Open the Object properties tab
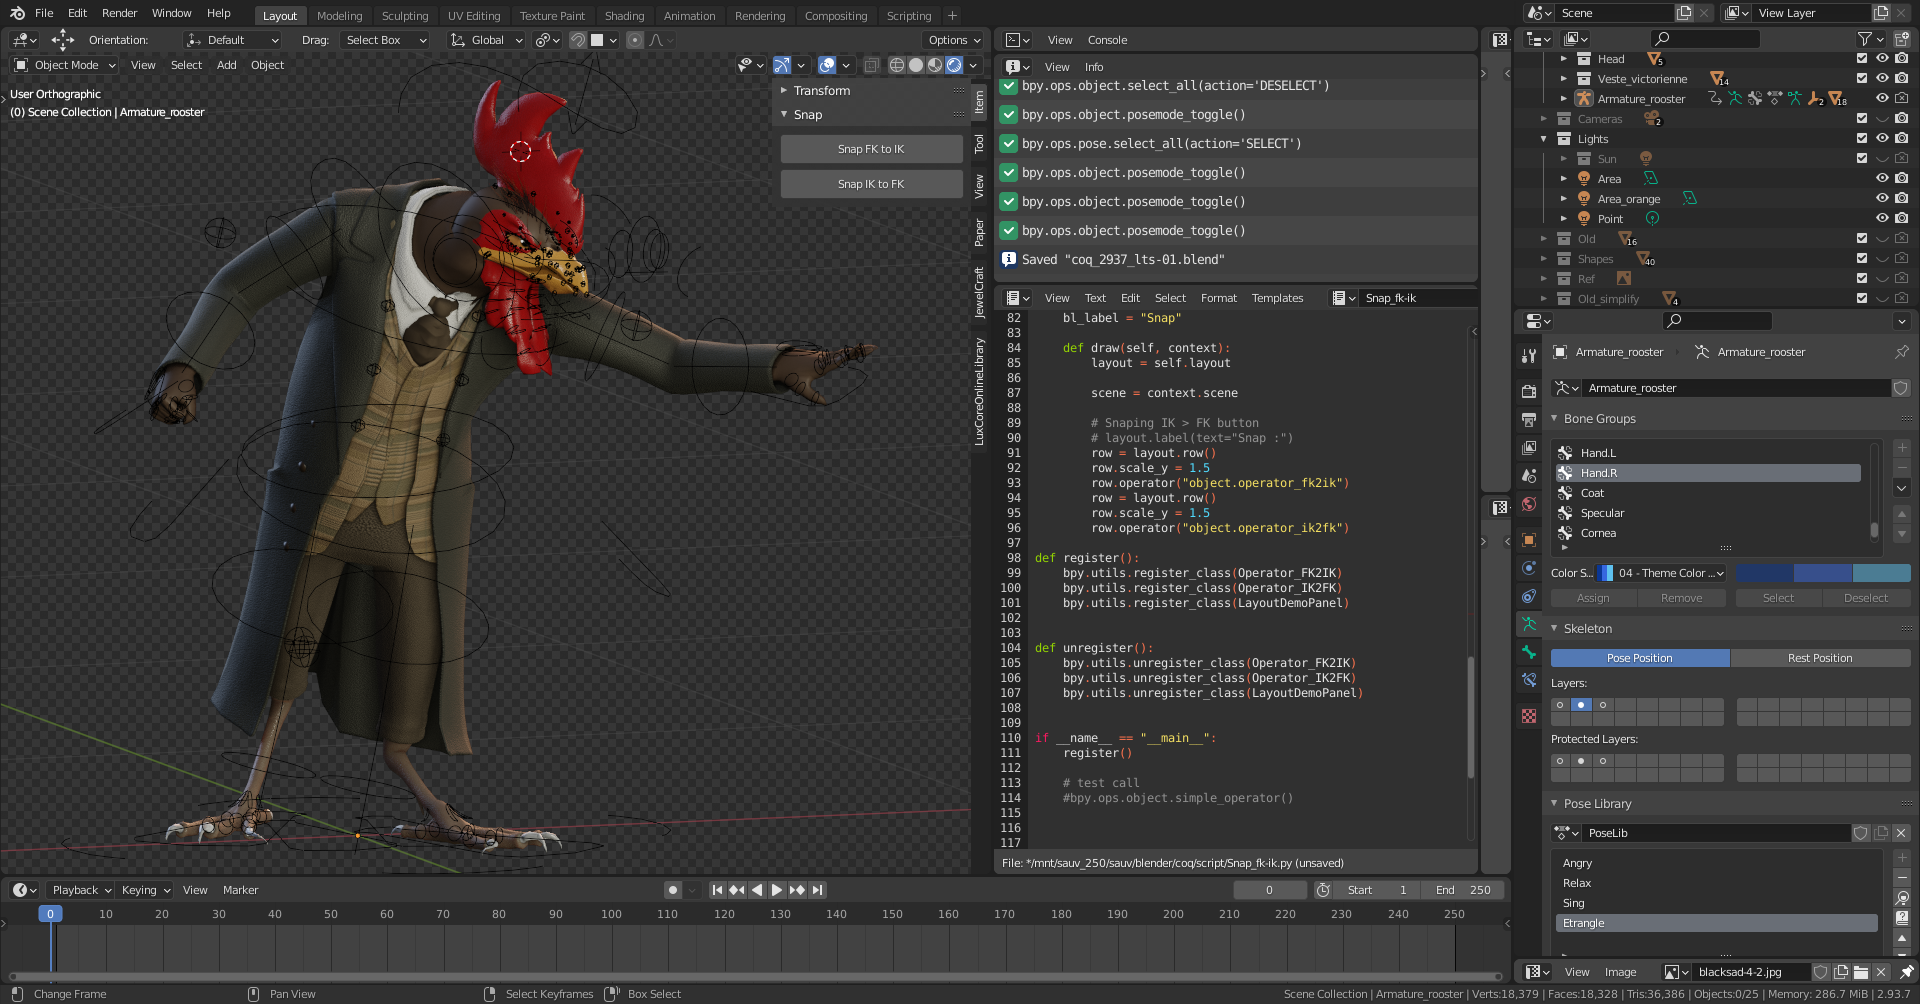 pyautogui.click(x=1529, y=540)
